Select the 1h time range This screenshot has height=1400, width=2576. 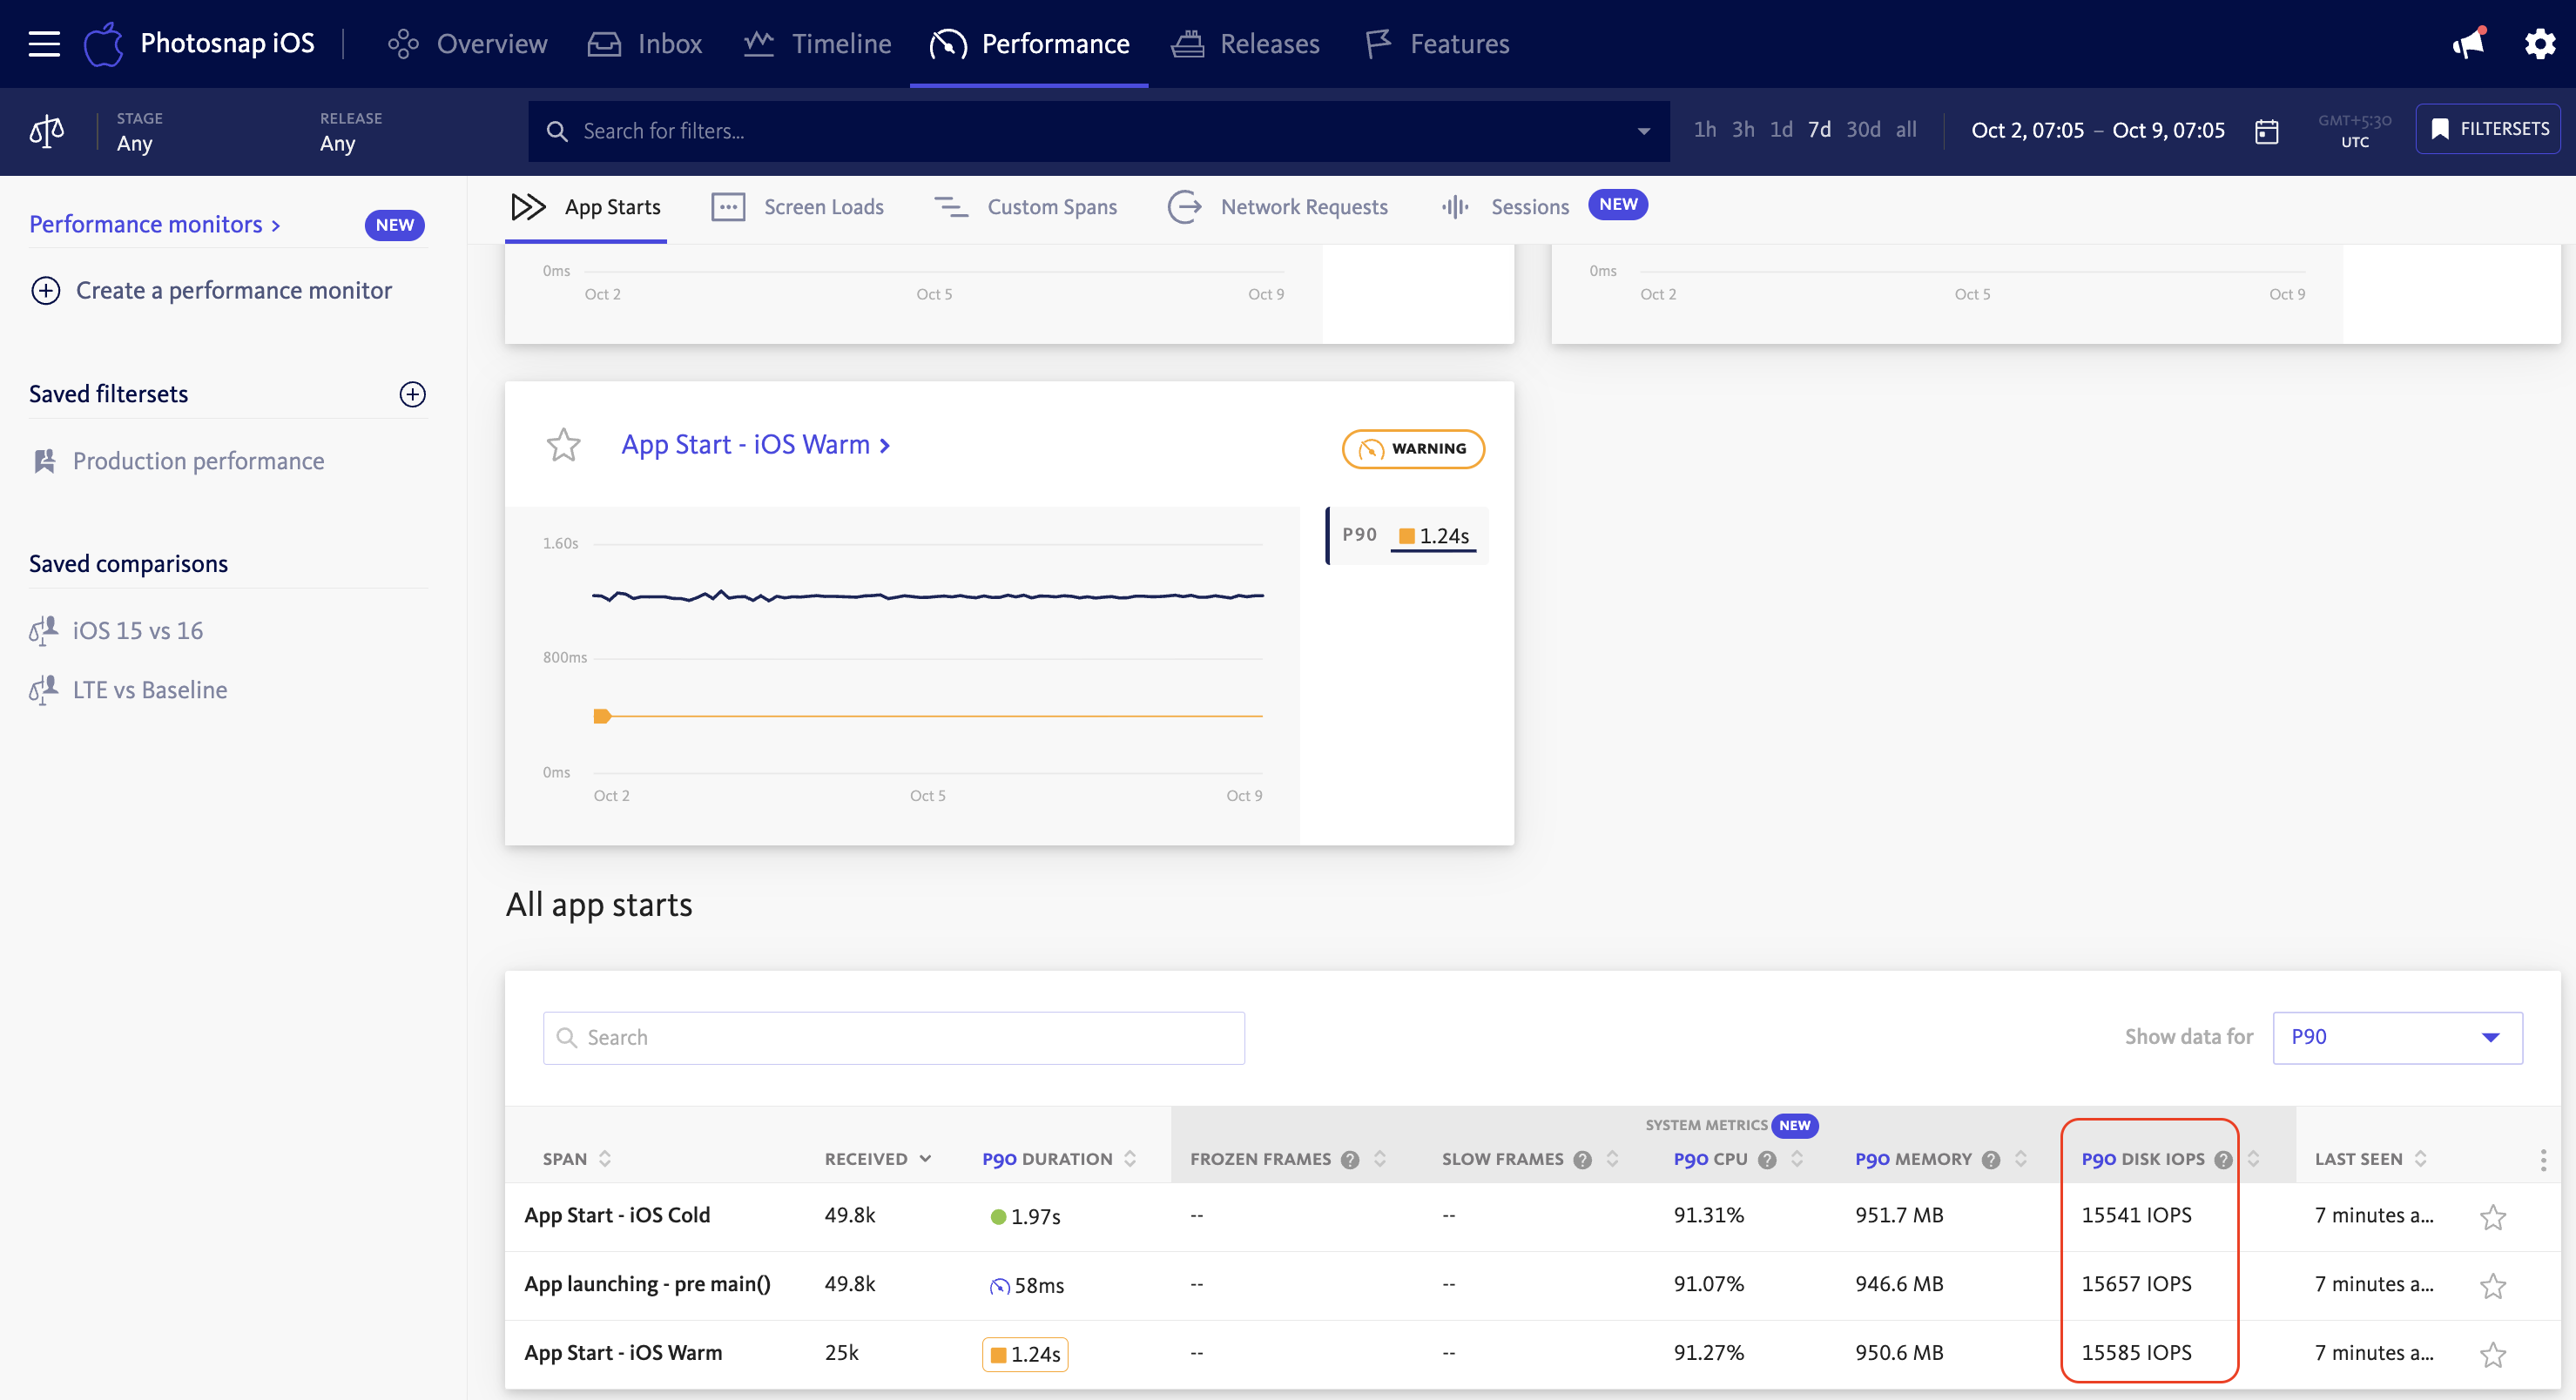(1705, 130)
